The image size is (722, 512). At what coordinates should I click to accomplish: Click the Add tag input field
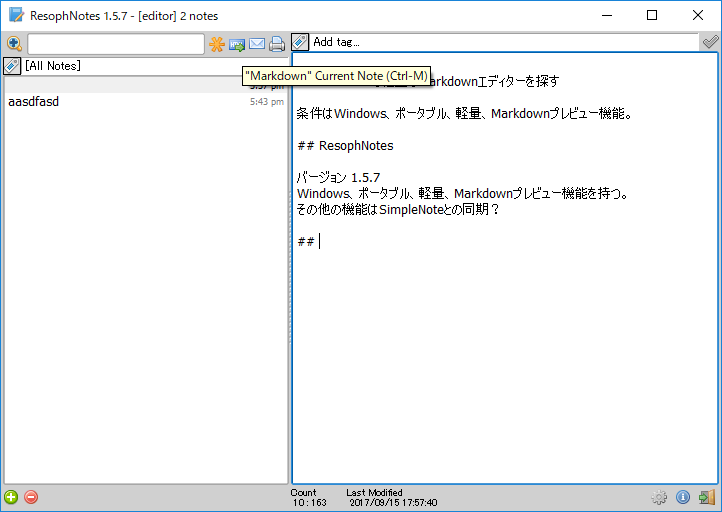[504, 42]
